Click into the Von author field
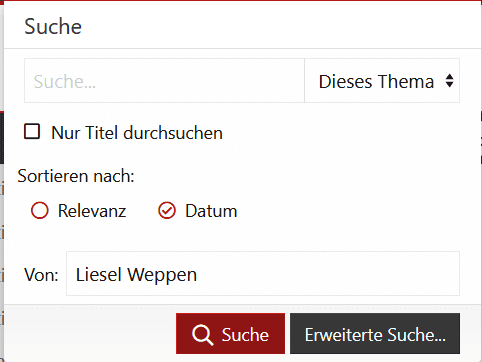This screenshot has width=482, height=362. pos(263,274)
